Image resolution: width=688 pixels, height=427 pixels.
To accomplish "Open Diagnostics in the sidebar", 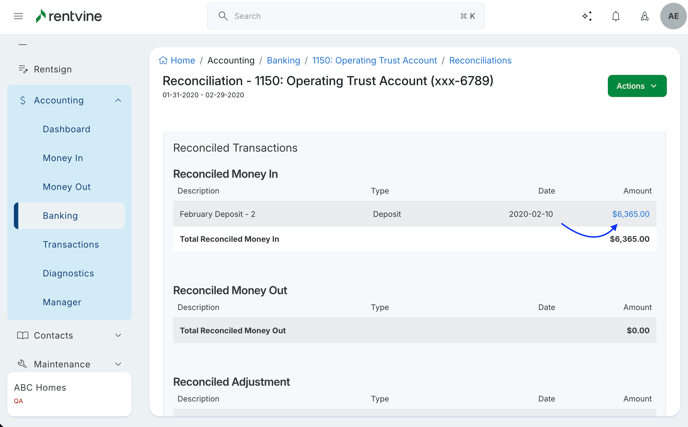I will click(68, 273).
